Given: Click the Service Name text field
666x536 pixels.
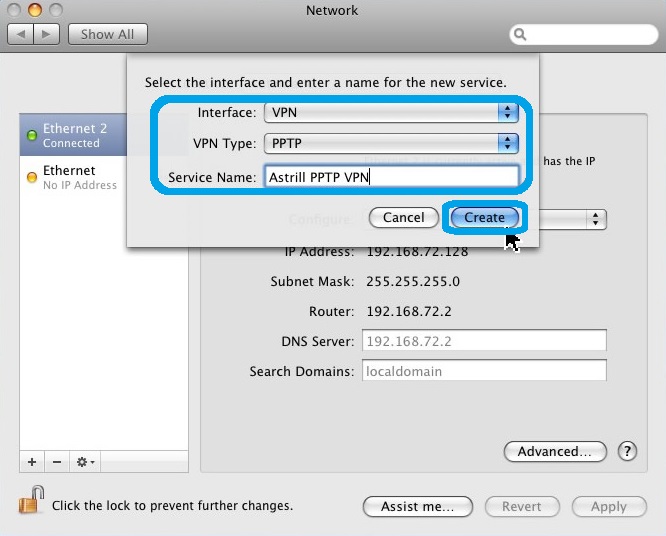Looking at the screenshot, I should [x=391, y=176].
